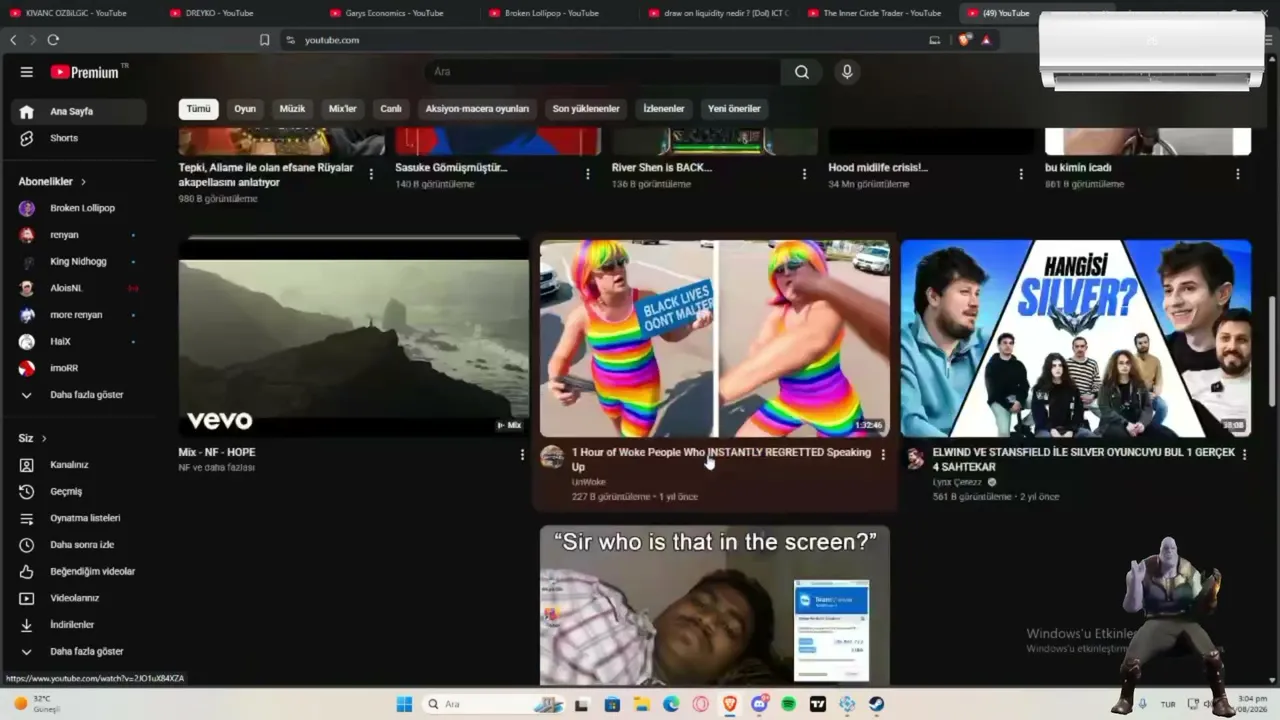Focus the YouTube Ara search field
Image resolution: width=1280 pixels, height=720 pixels.
click(604, 72)
